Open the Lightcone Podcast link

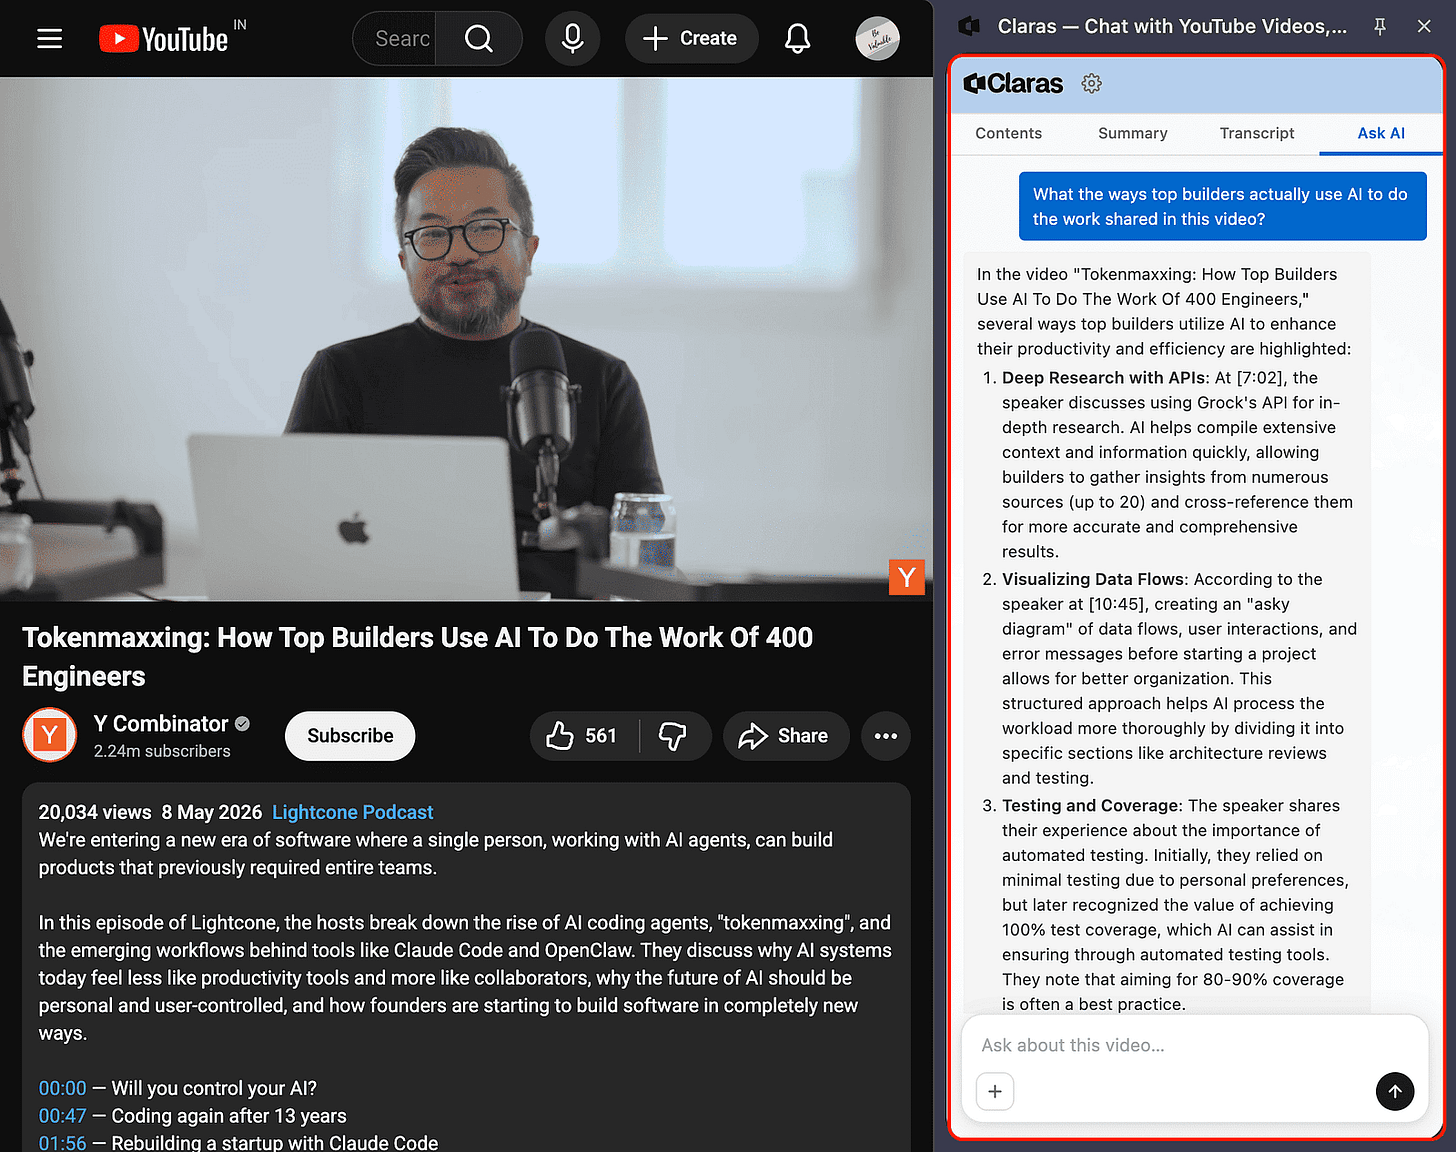tap(353, 812)
